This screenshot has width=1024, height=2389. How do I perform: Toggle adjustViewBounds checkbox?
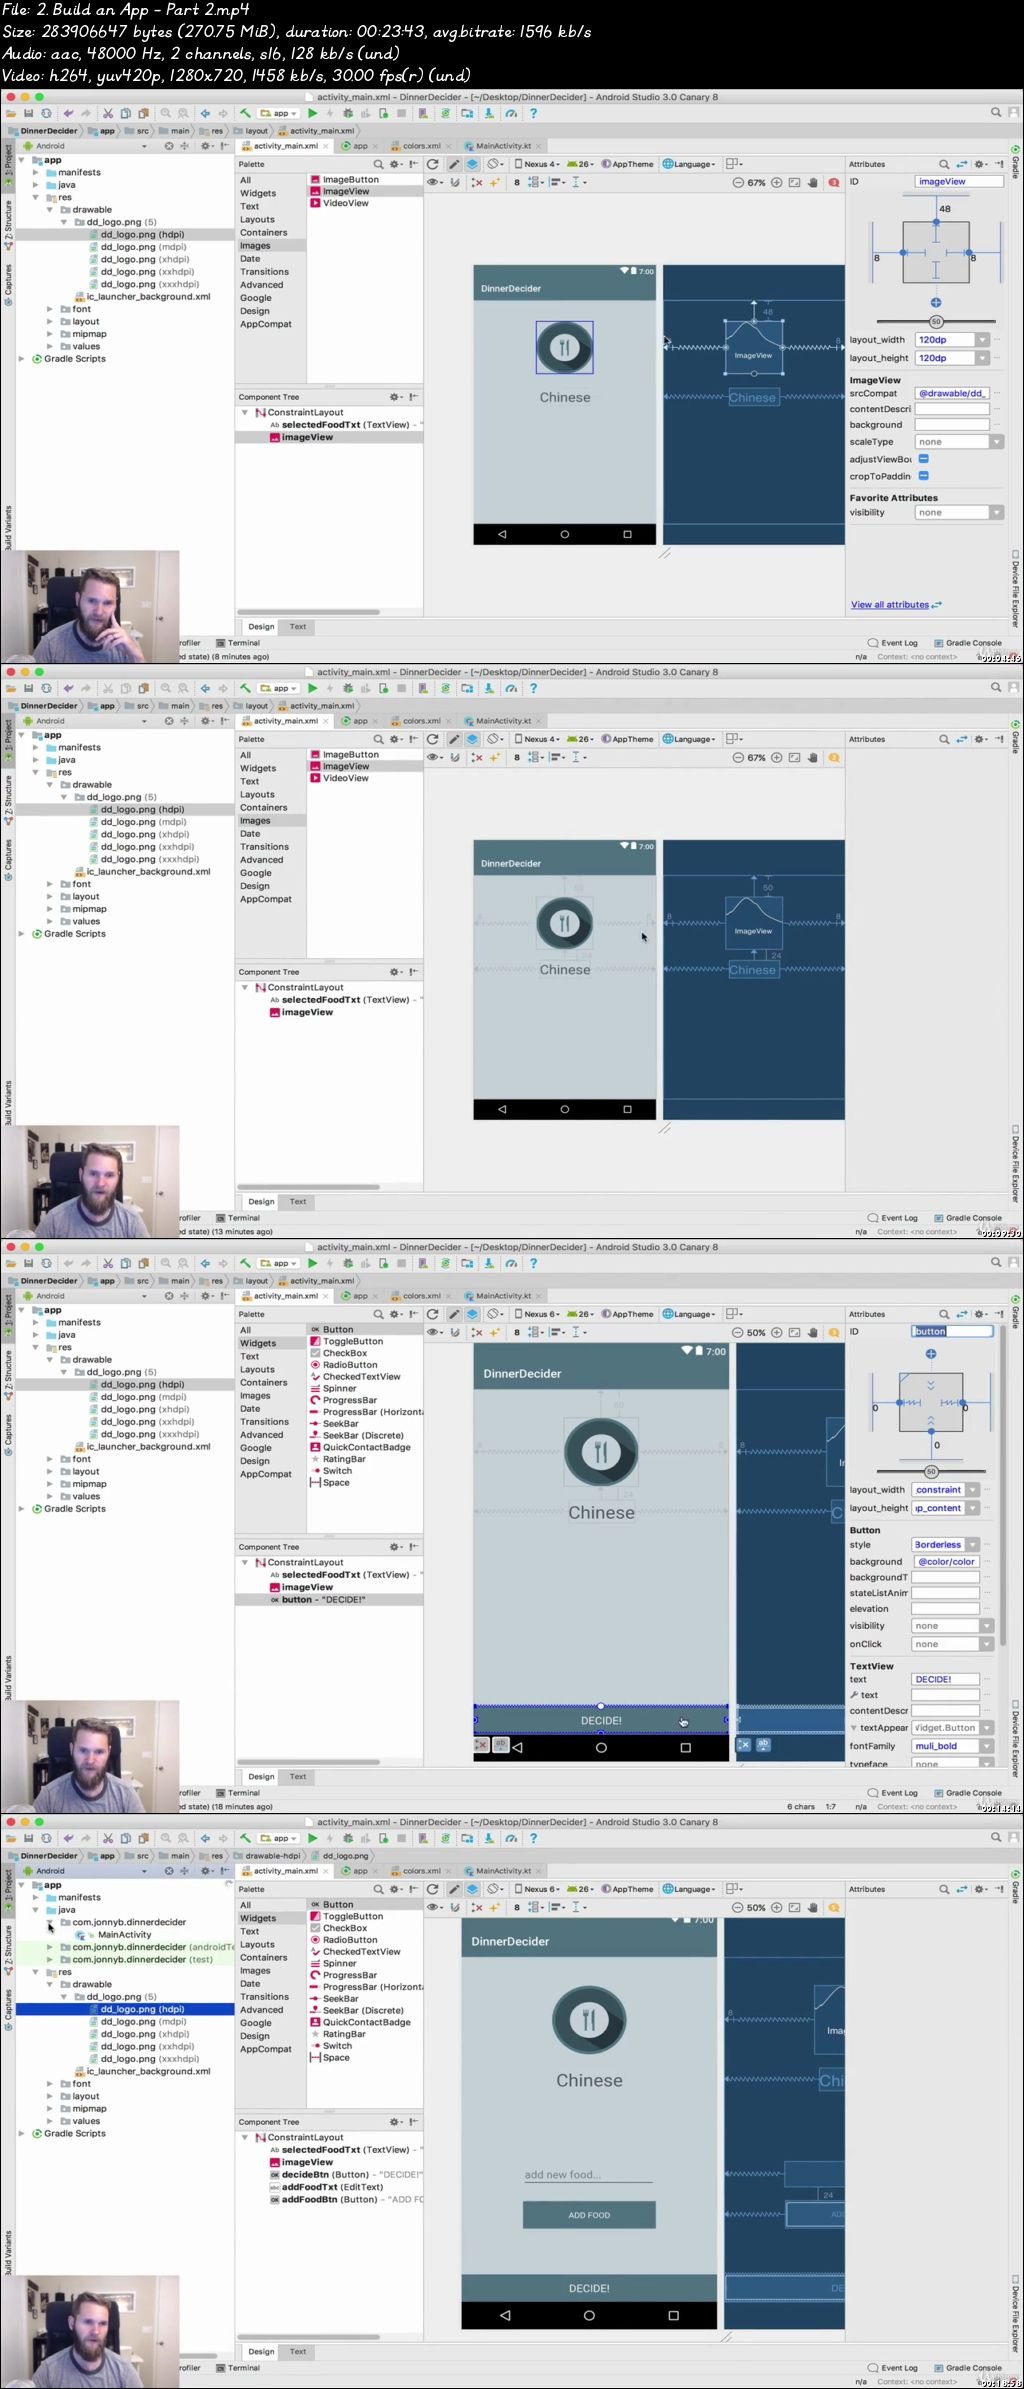924,459
